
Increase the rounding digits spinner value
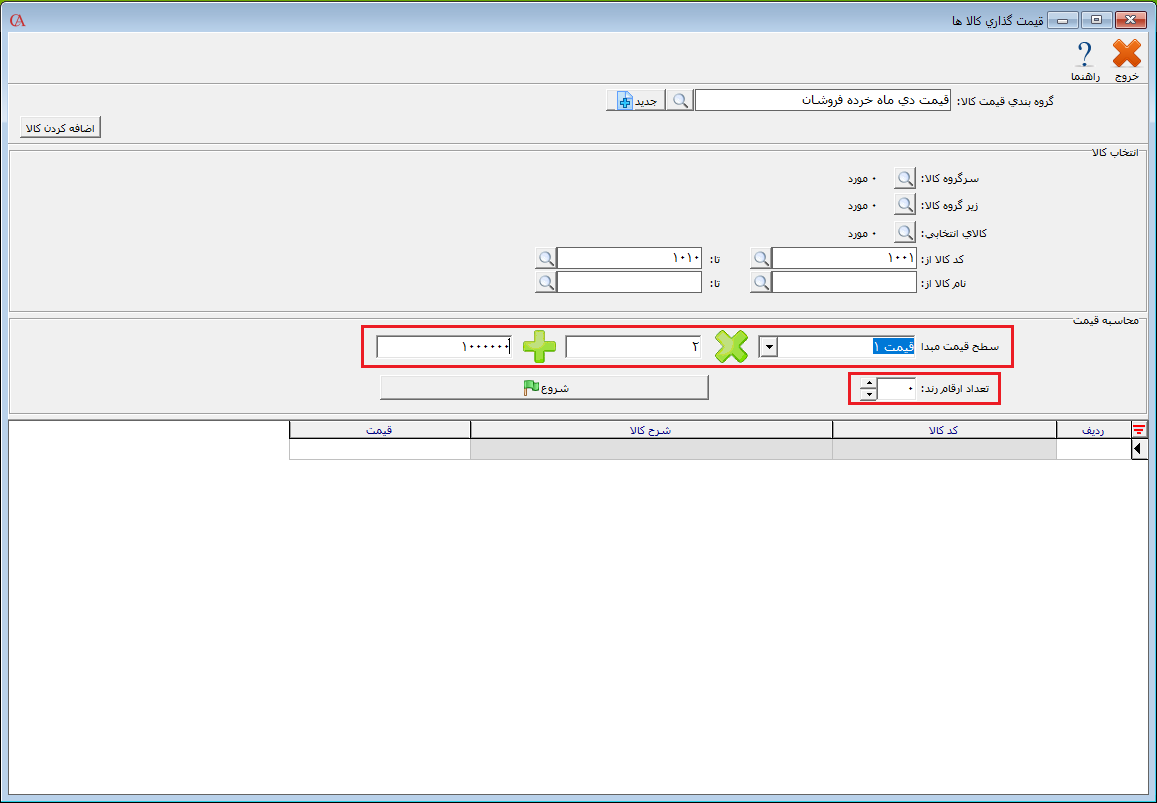(x=868, y=383)
